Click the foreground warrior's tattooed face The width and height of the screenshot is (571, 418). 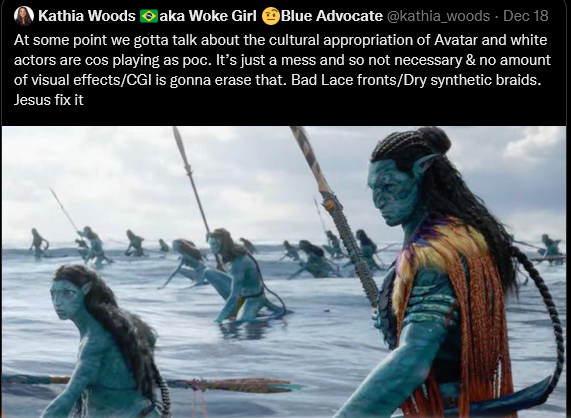[x=393, y=193]
